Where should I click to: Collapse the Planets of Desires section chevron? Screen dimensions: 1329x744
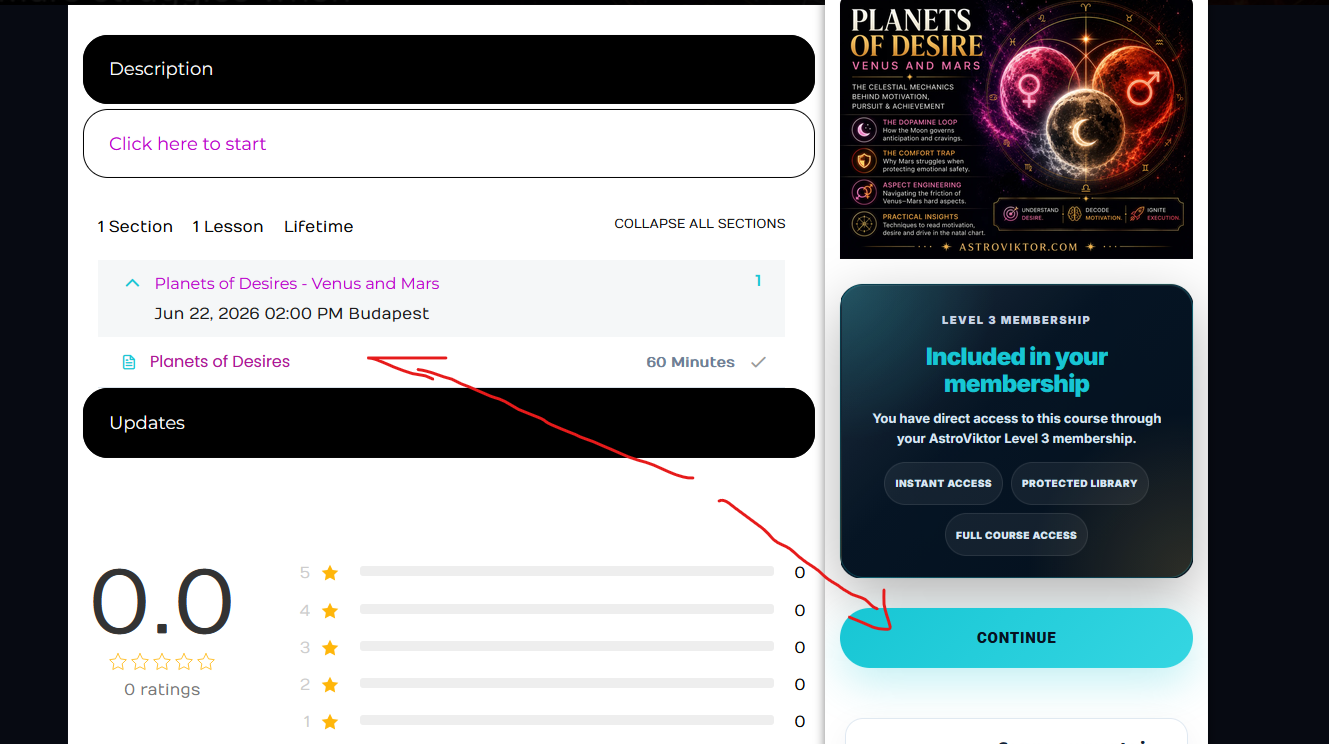132,284
